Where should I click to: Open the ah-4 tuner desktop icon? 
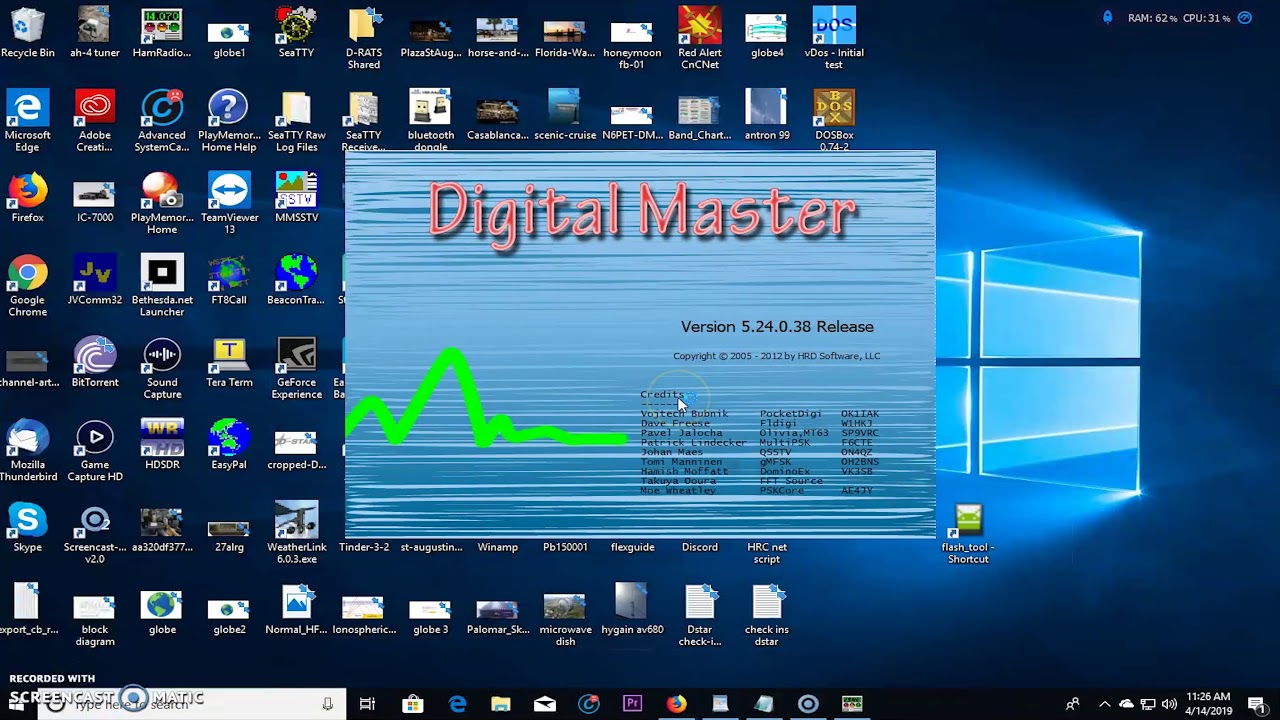(x=94, y=33)
